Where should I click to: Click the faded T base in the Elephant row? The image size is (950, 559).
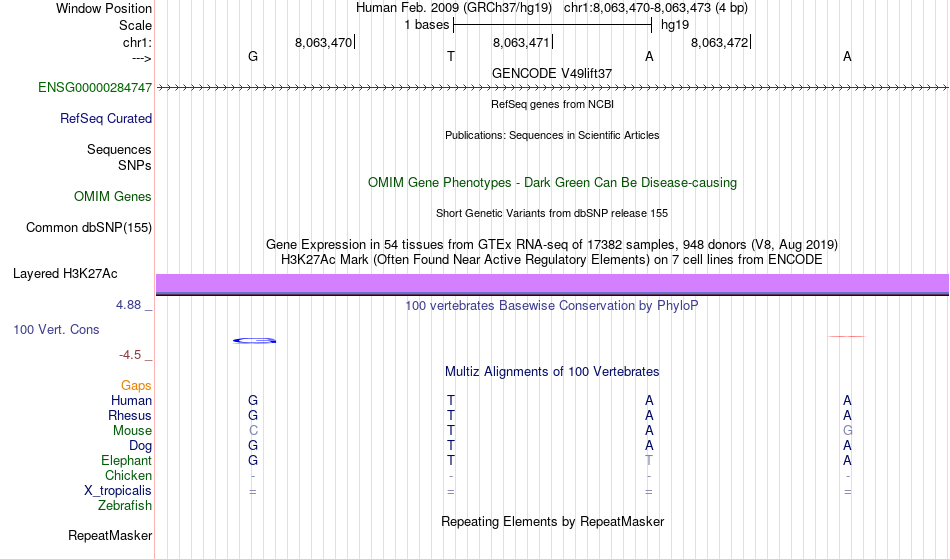point(649,461)
